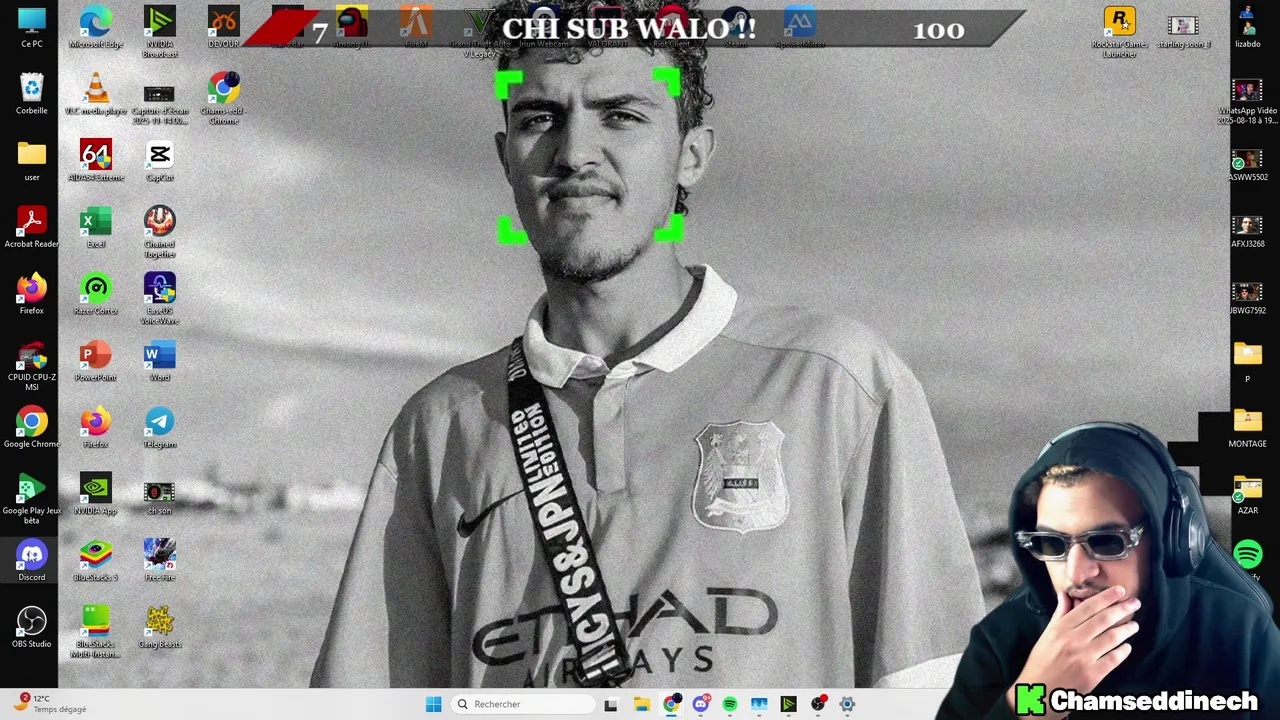1280x720 pixels.
Task: Select the user folder icon
Action: click(31, 161)
